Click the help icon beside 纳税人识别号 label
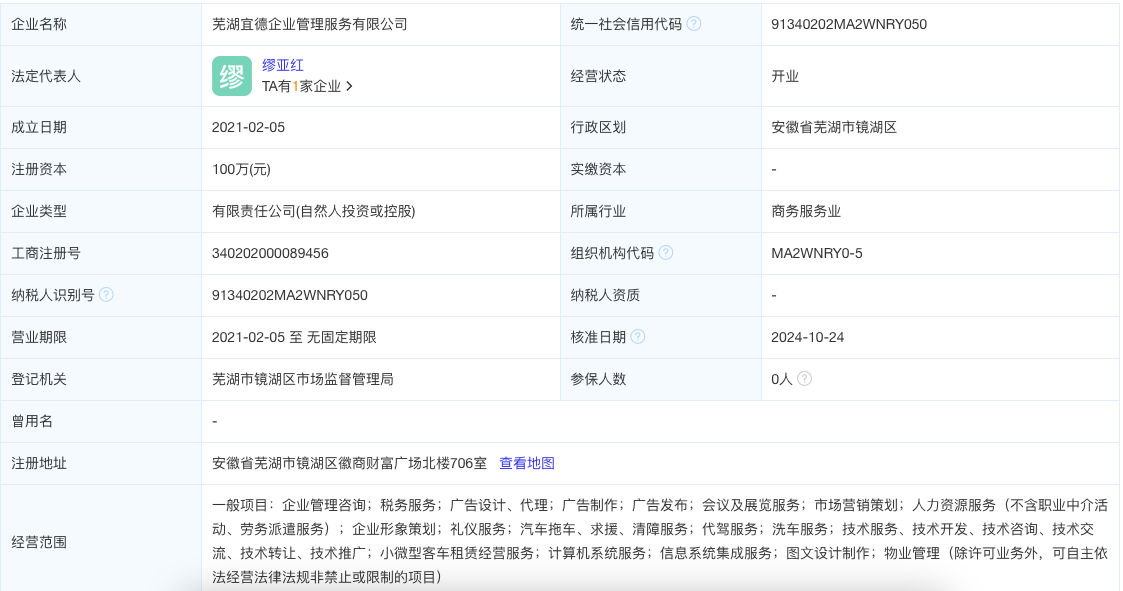 click(107, 295)
